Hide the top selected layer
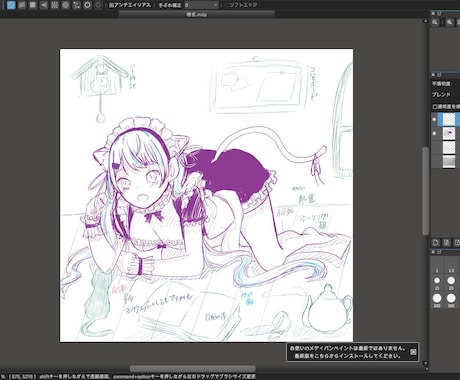 pyautogui.click(x=434, y=119)
